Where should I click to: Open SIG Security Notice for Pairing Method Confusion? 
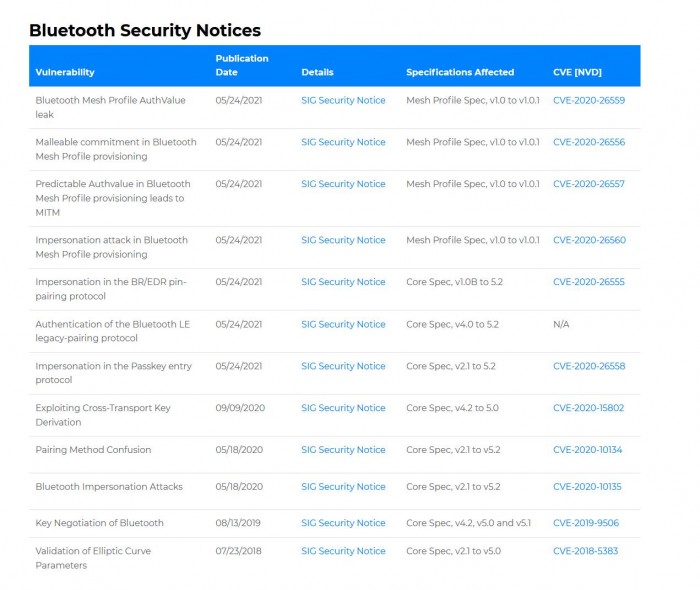pos(343,450)
